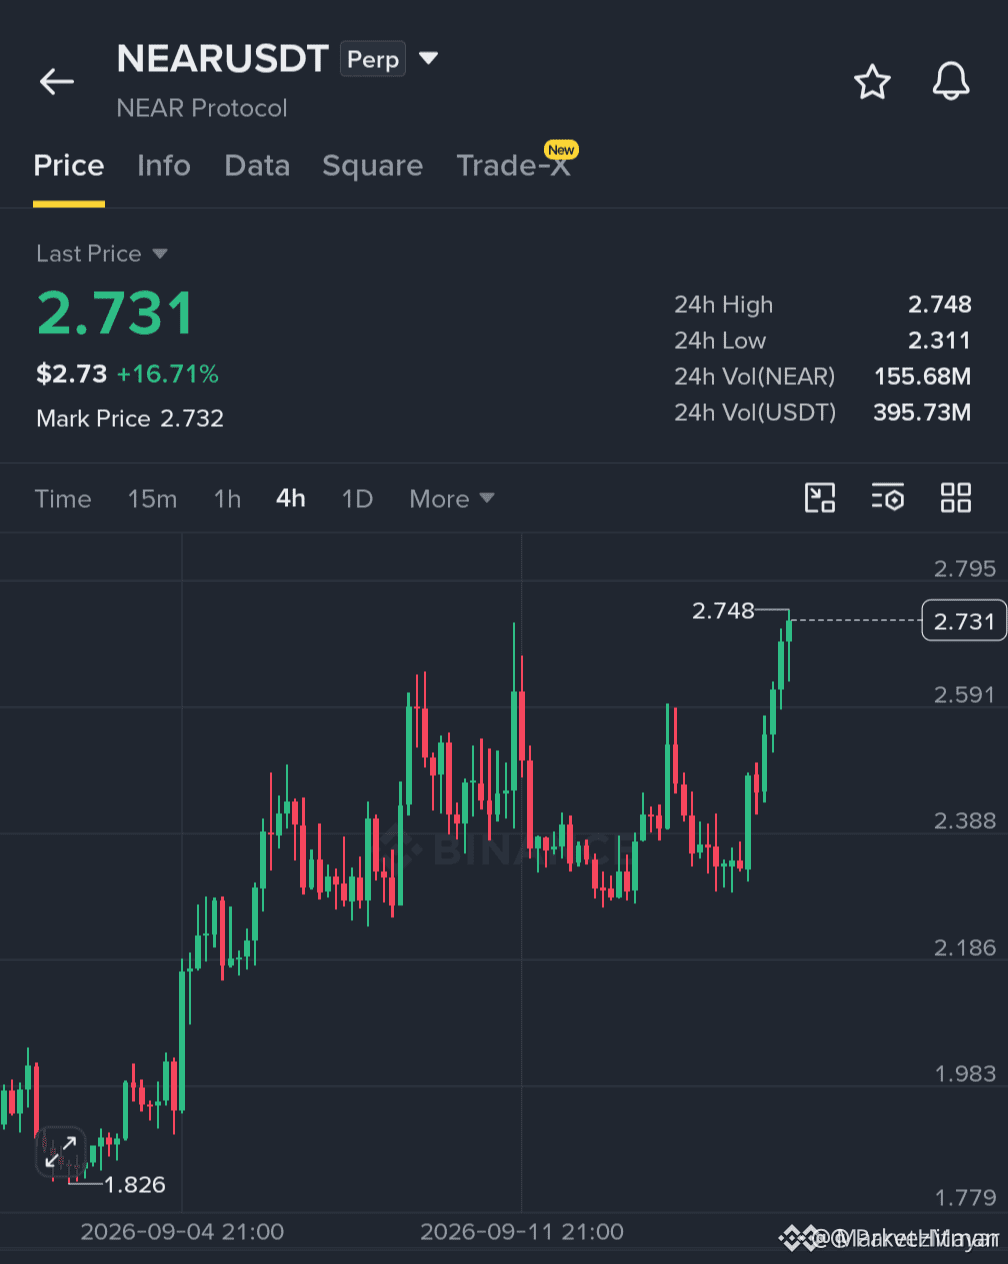Click the current price 2.731 axis label
1008x1264 pixels.
(x=964, y=621)
